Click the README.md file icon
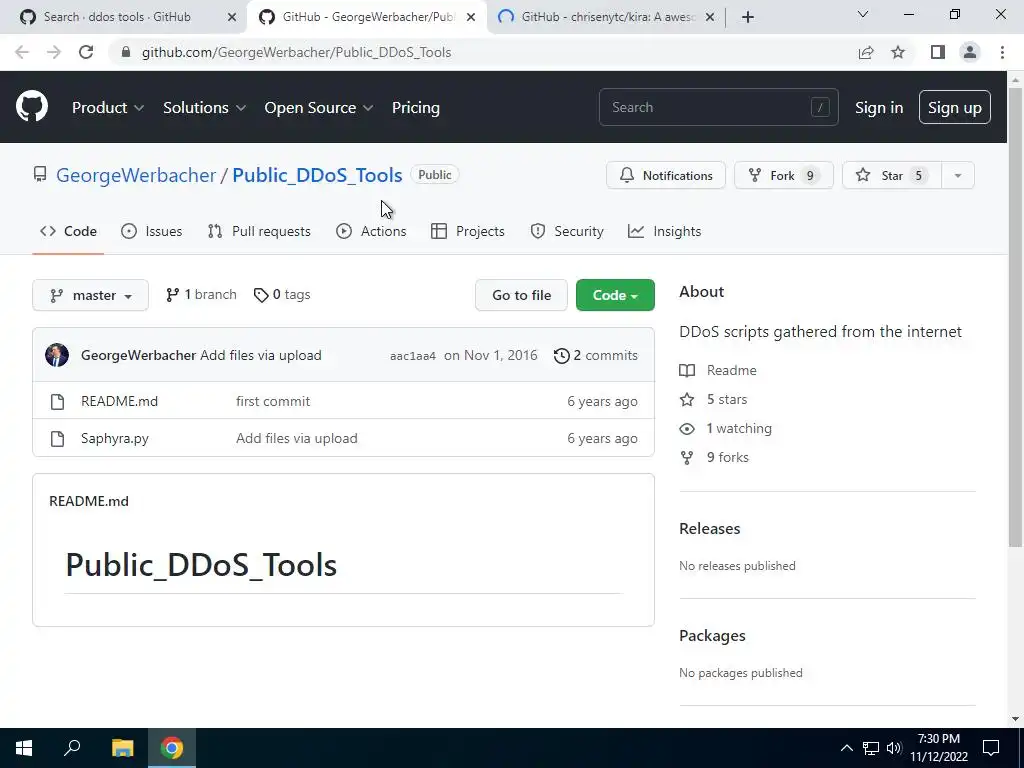The width and height of the screenshot is (1024, 768). click(57, 402)
